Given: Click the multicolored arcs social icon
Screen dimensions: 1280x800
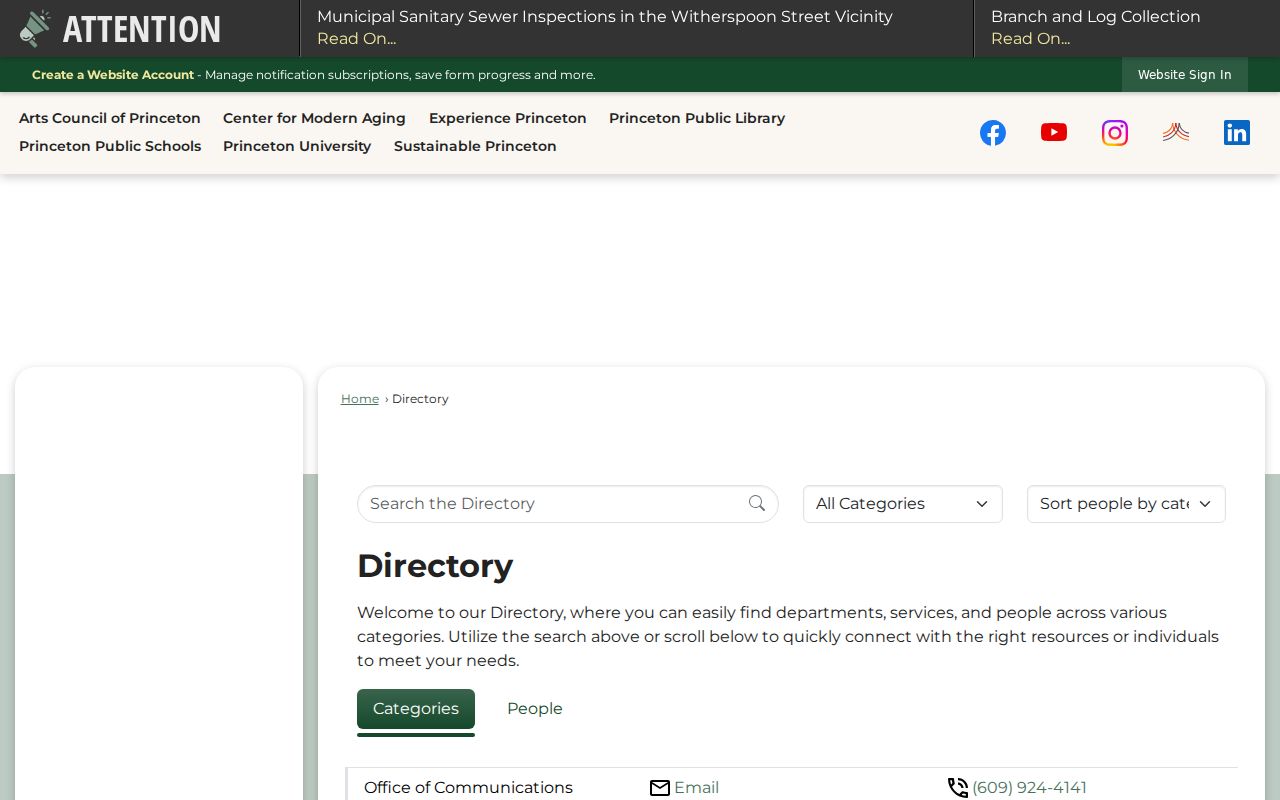Looking at the screenshot, I should click(1176, 132).
